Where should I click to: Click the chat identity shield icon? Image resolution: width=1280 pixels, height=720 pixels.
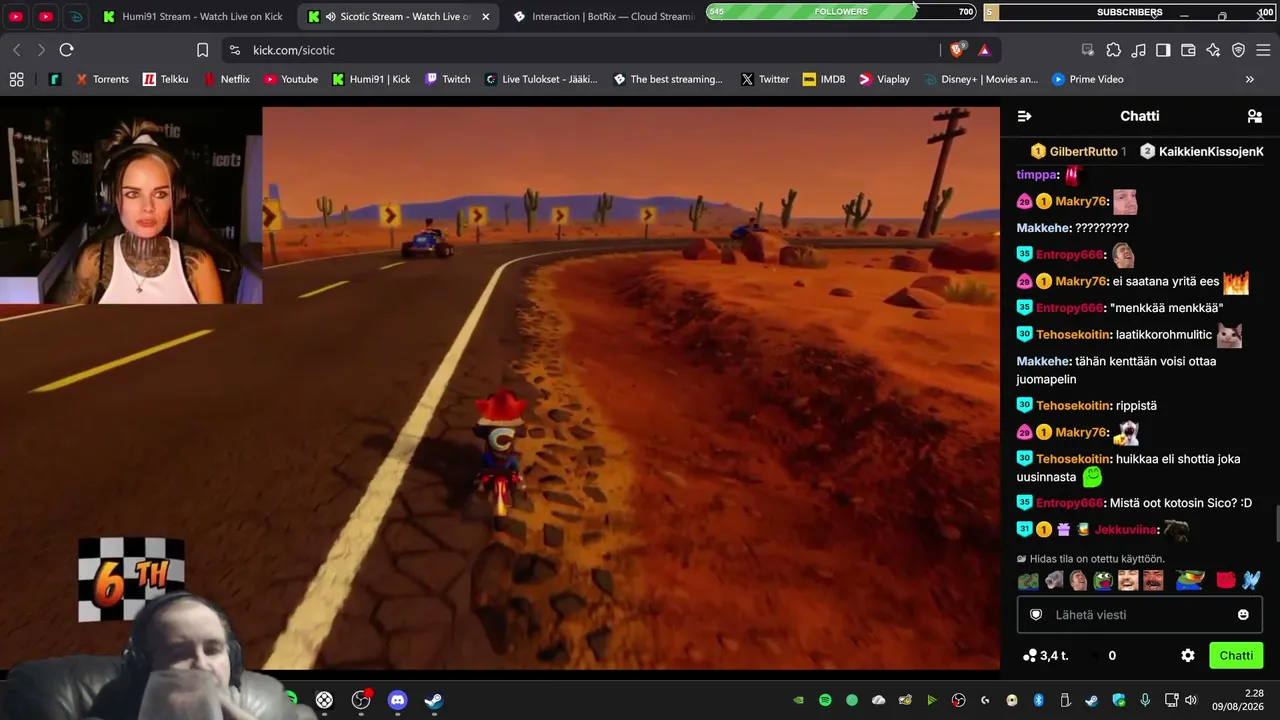(1036, 615)
